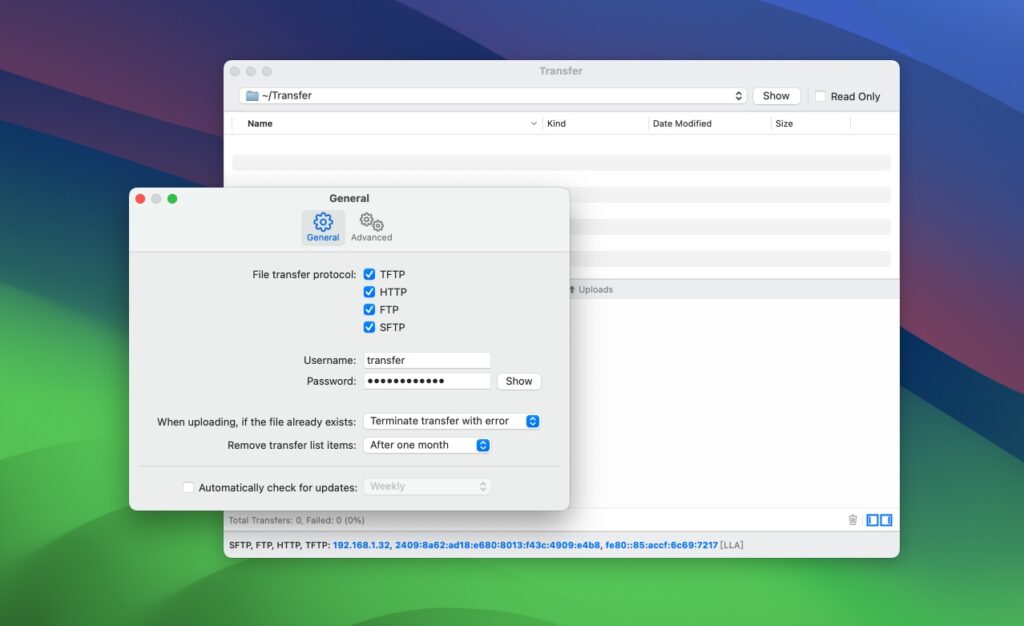Click the upload arrow icon beside Uploads
The image size is (1024, 626).
571,289
